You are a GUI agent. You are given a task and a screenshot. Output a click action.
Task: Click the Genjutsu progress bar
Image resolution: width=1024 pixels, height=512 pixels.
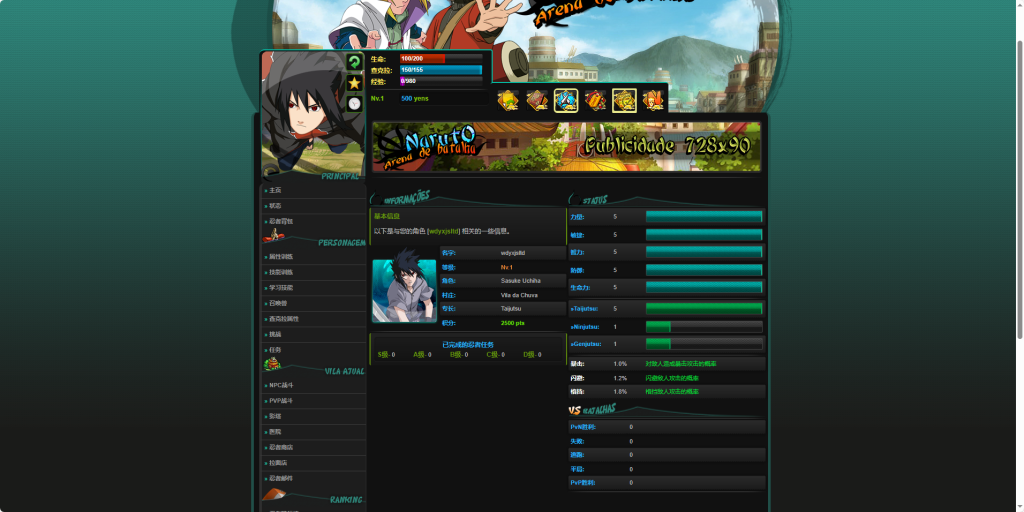pos(704,344)
